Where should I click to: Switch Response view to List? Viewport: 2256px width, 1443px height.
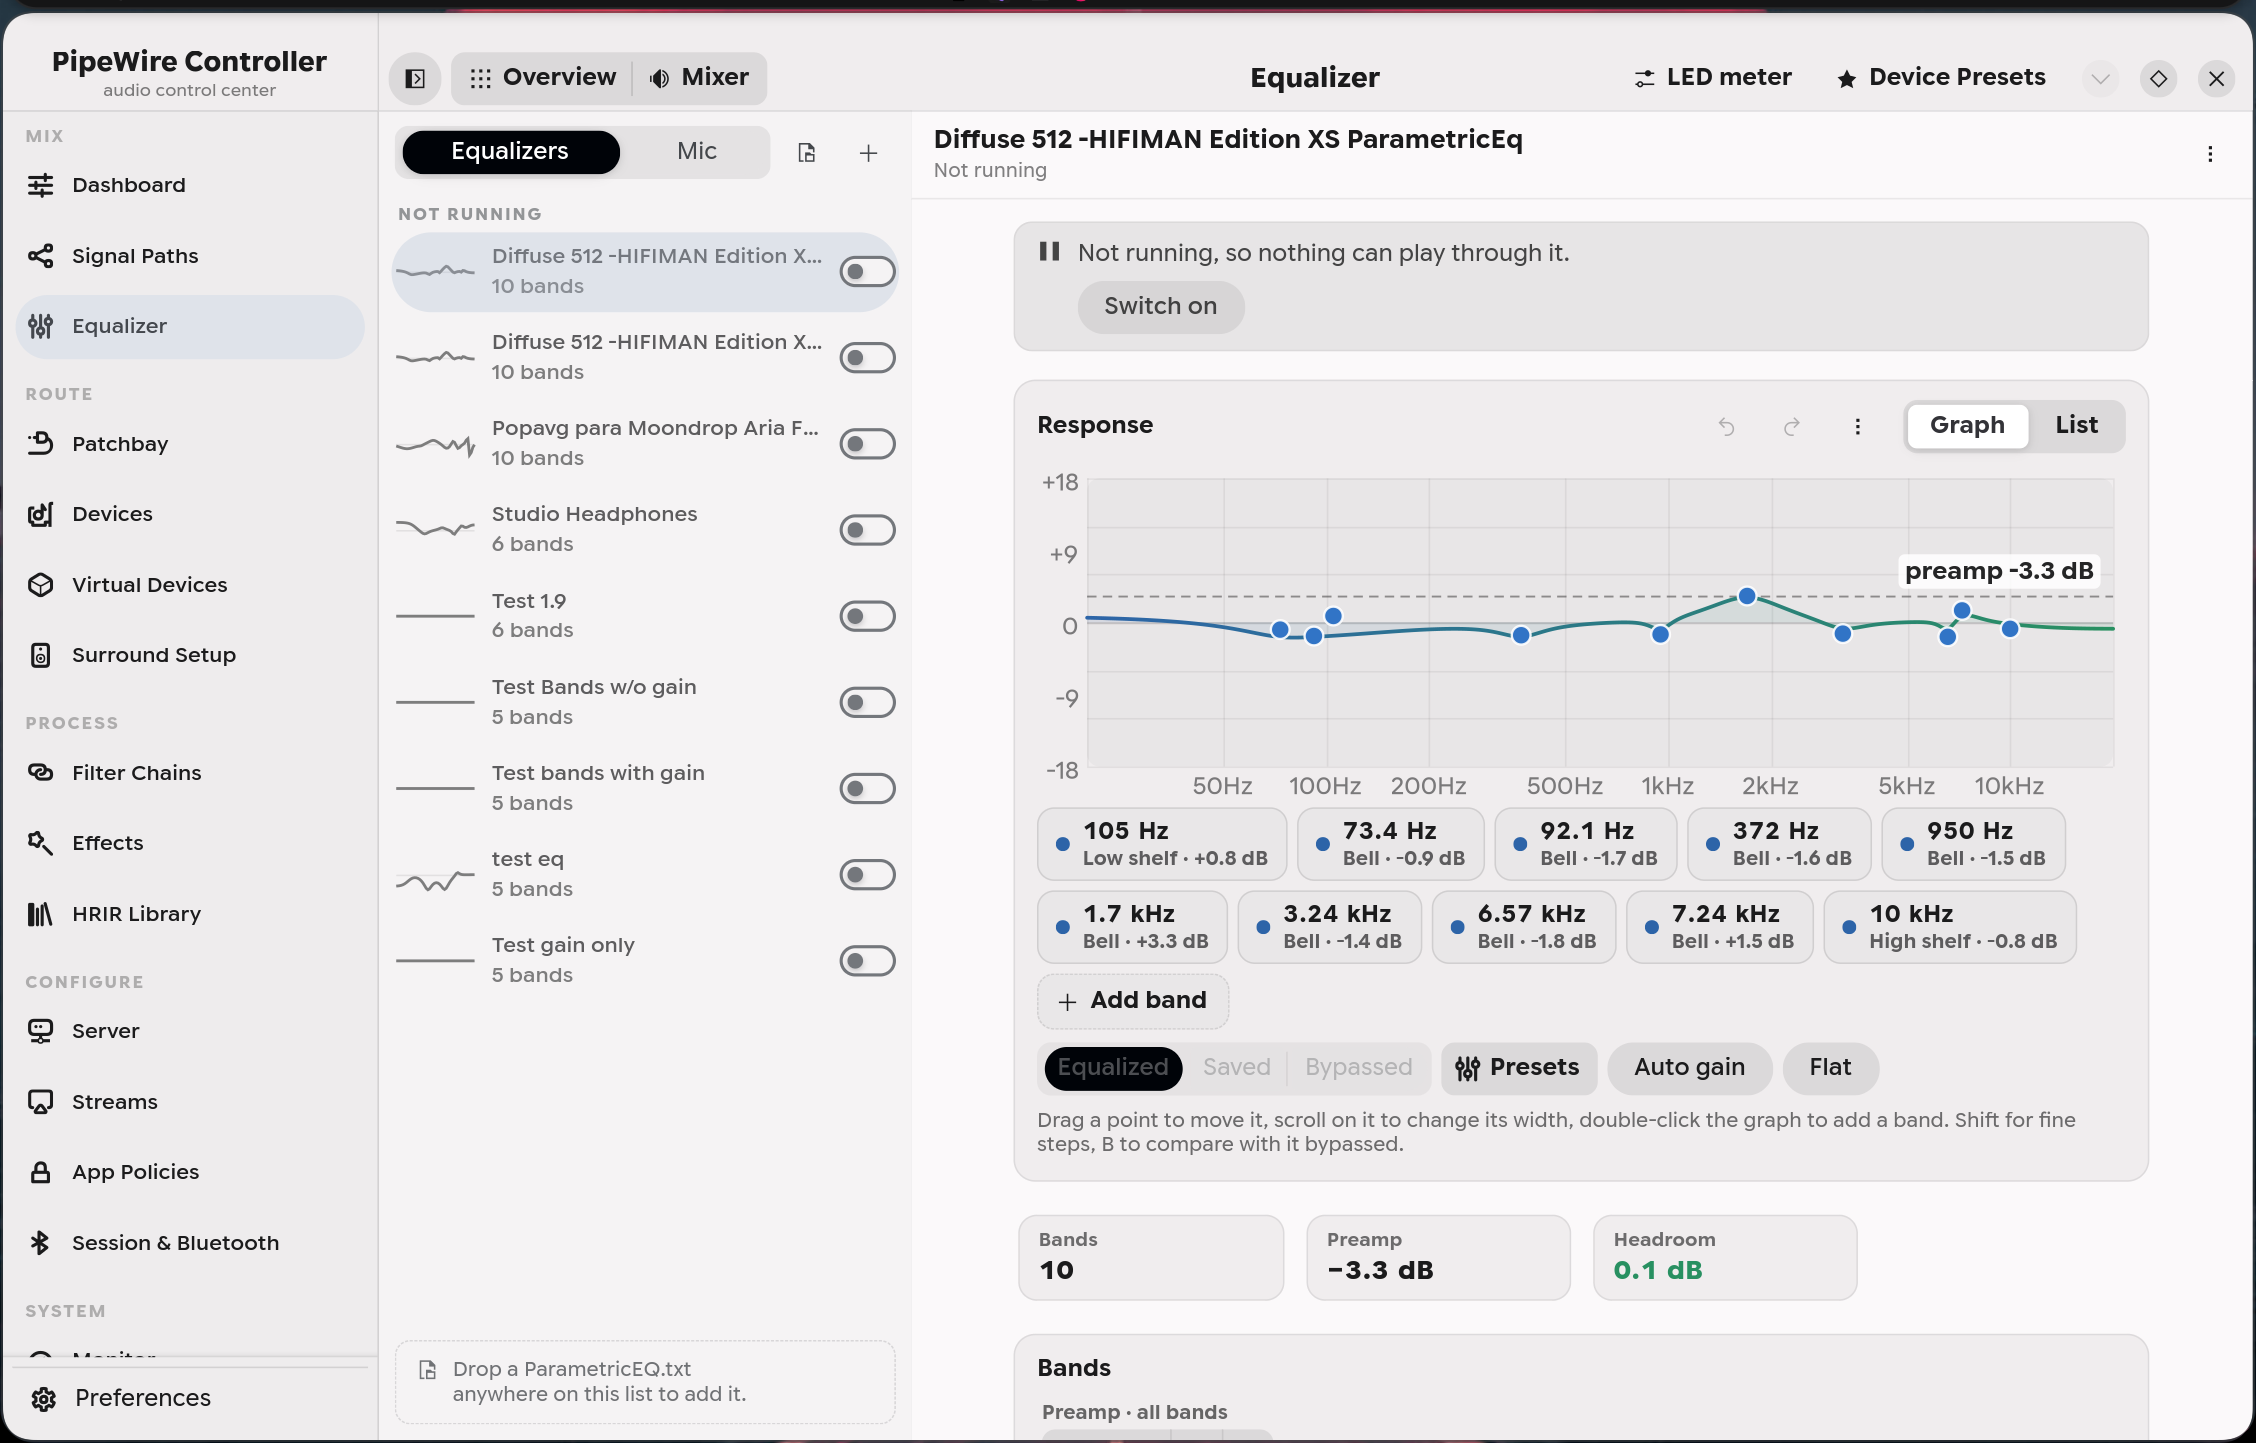pos(2076,426)
